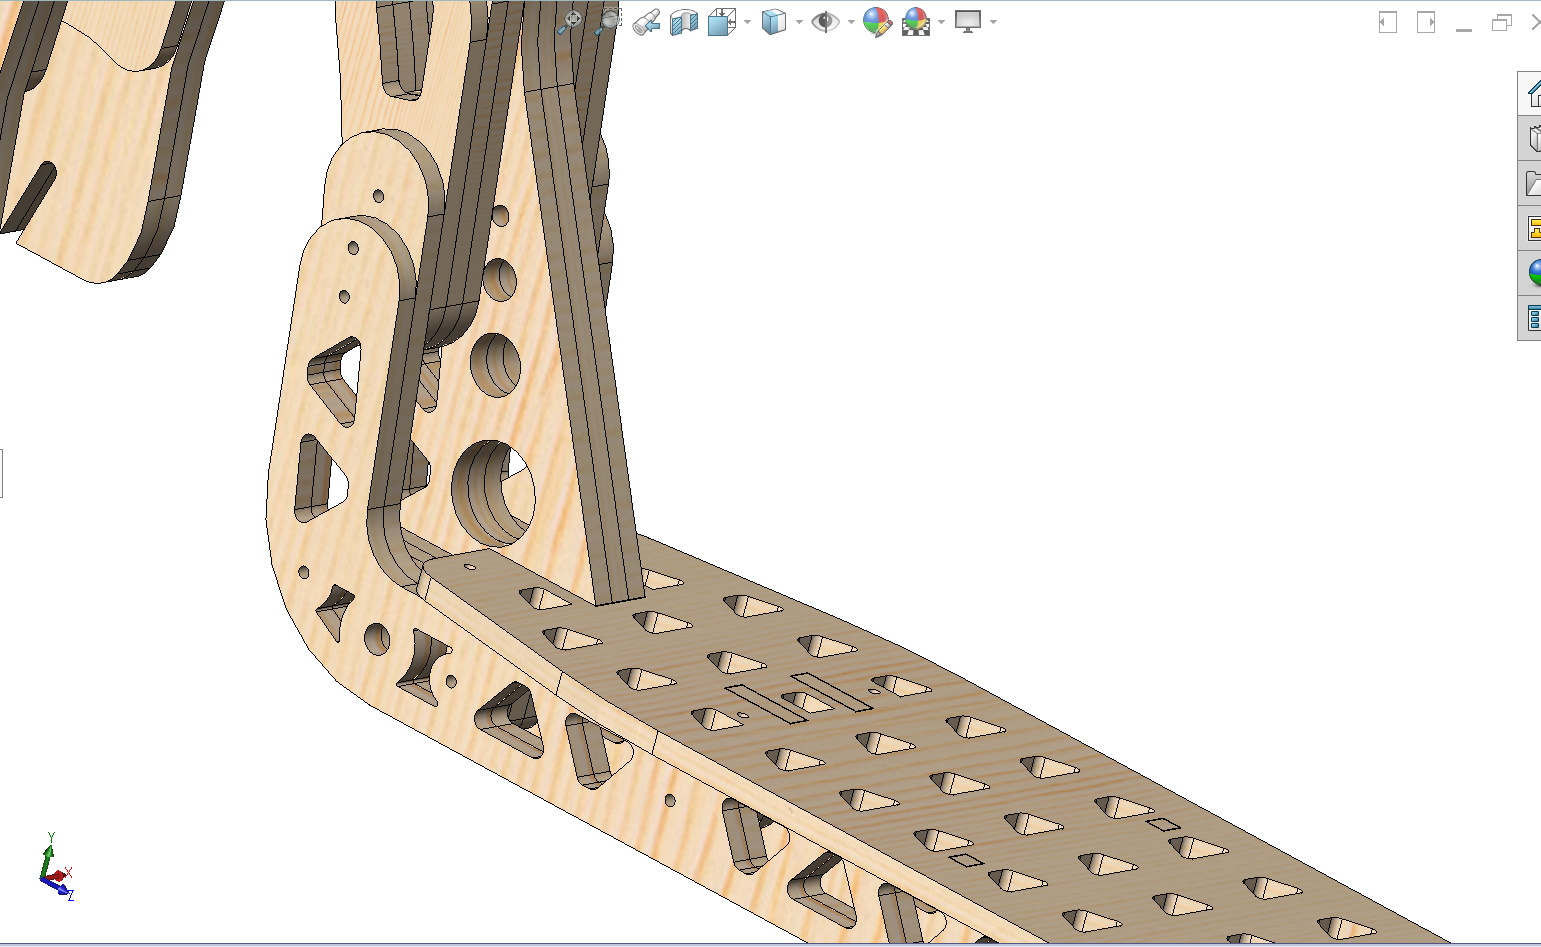Image resolution: width=1541 pixels, height=947 pixels.
Task: Click the red X axis of triad
Action: pos(60,875)
